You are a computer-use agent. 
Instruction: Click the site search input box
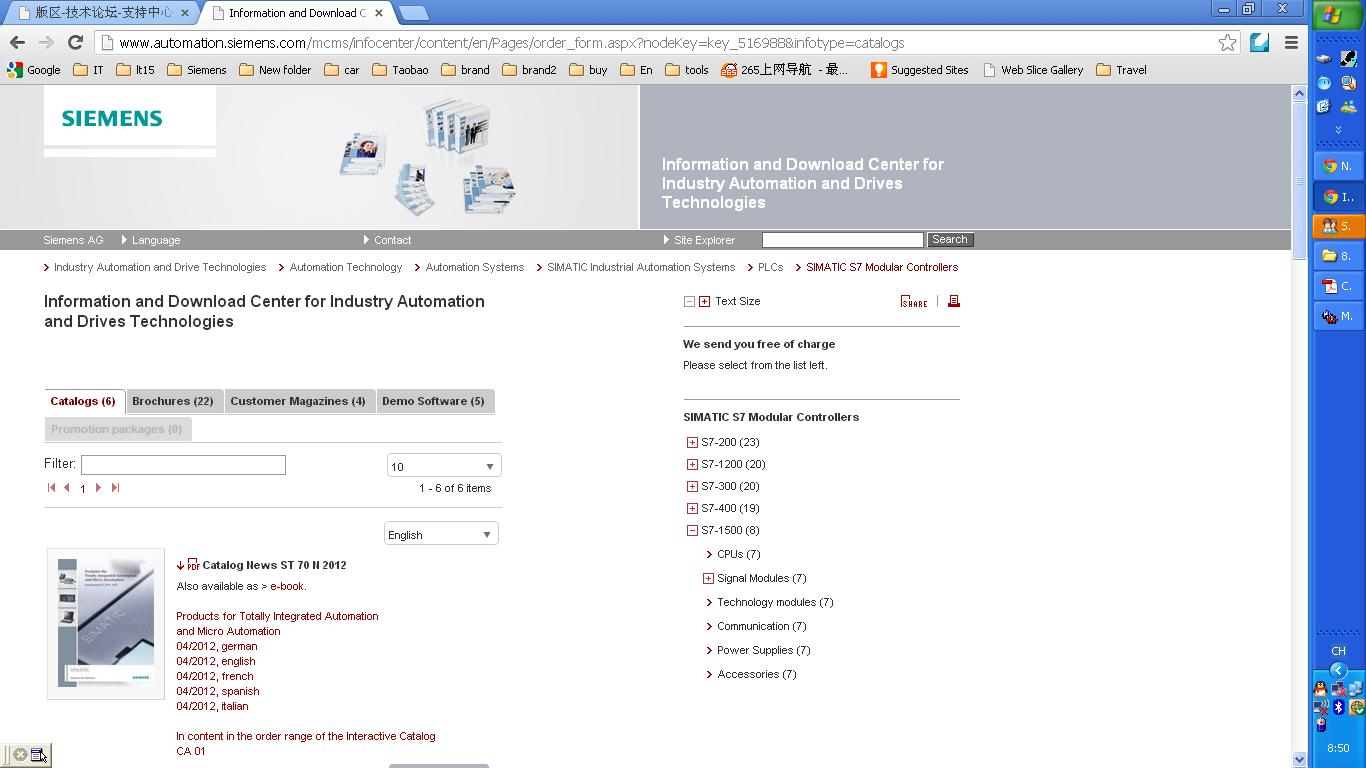point(842,240)
